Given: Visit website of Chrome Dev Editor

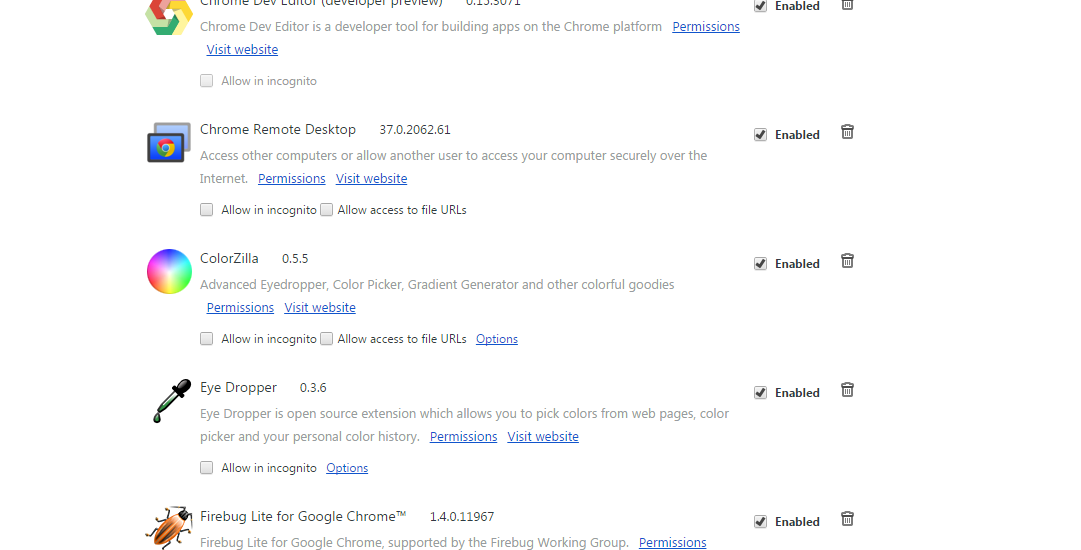Looking at the screenshot, I should coord(242,50).
